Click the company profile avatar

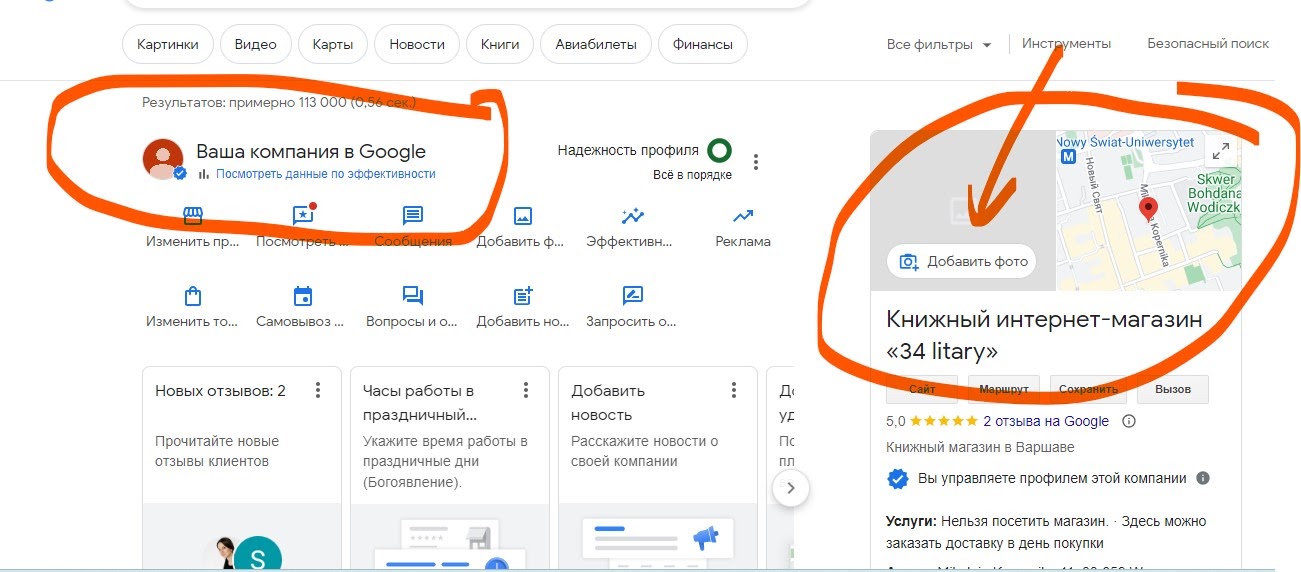pyautogui.click(x=163, y=159)
